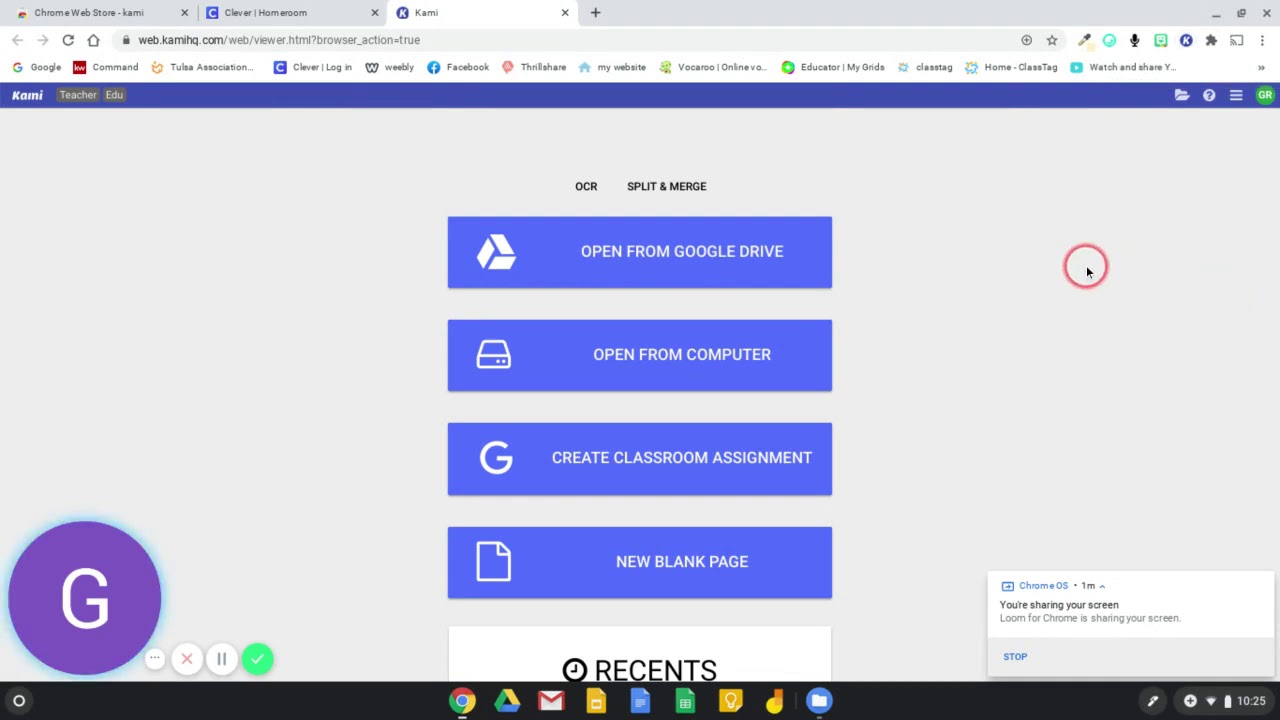
Task: Go to Chrome home page icon
Action: pos(94,40)
